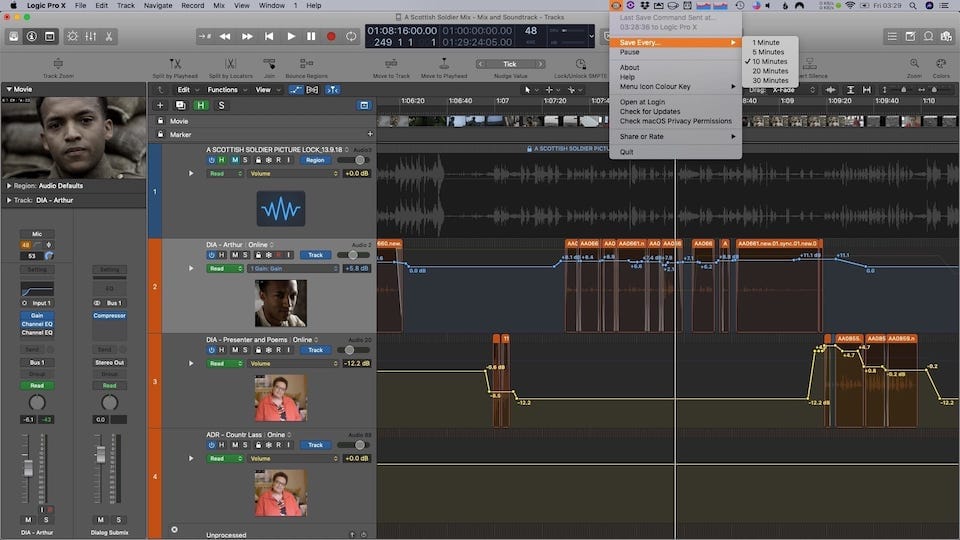
Task: Click the Track Zoom toolbar icon
Action: pos(58,63)
